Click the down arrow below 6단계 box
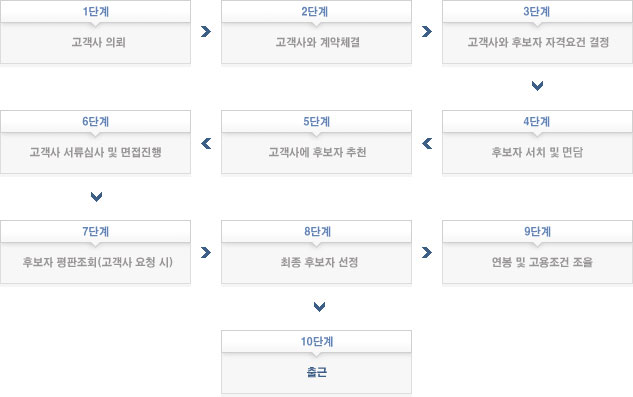The width and height of the screenshot is (633, 397). point(96,197)
